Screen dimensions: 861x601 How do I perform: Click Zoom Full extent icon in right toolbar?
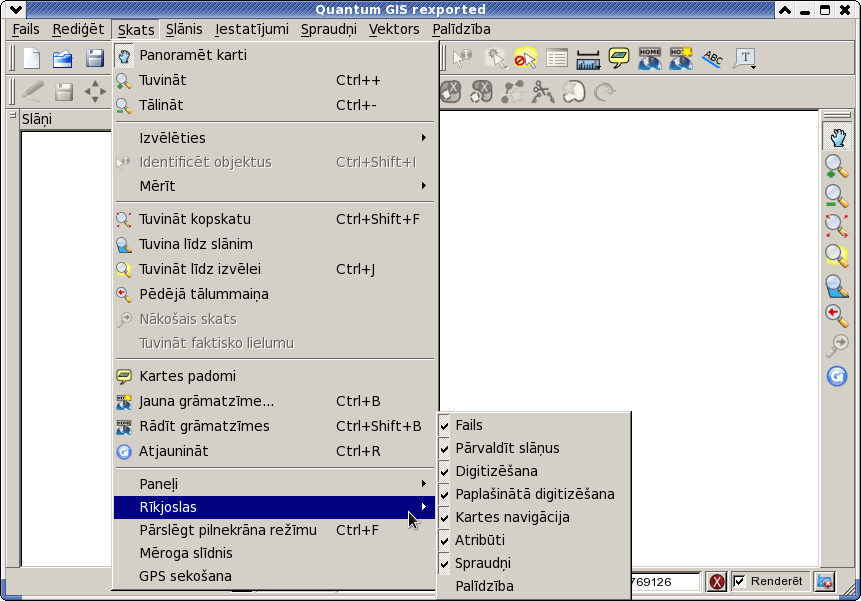836,226
